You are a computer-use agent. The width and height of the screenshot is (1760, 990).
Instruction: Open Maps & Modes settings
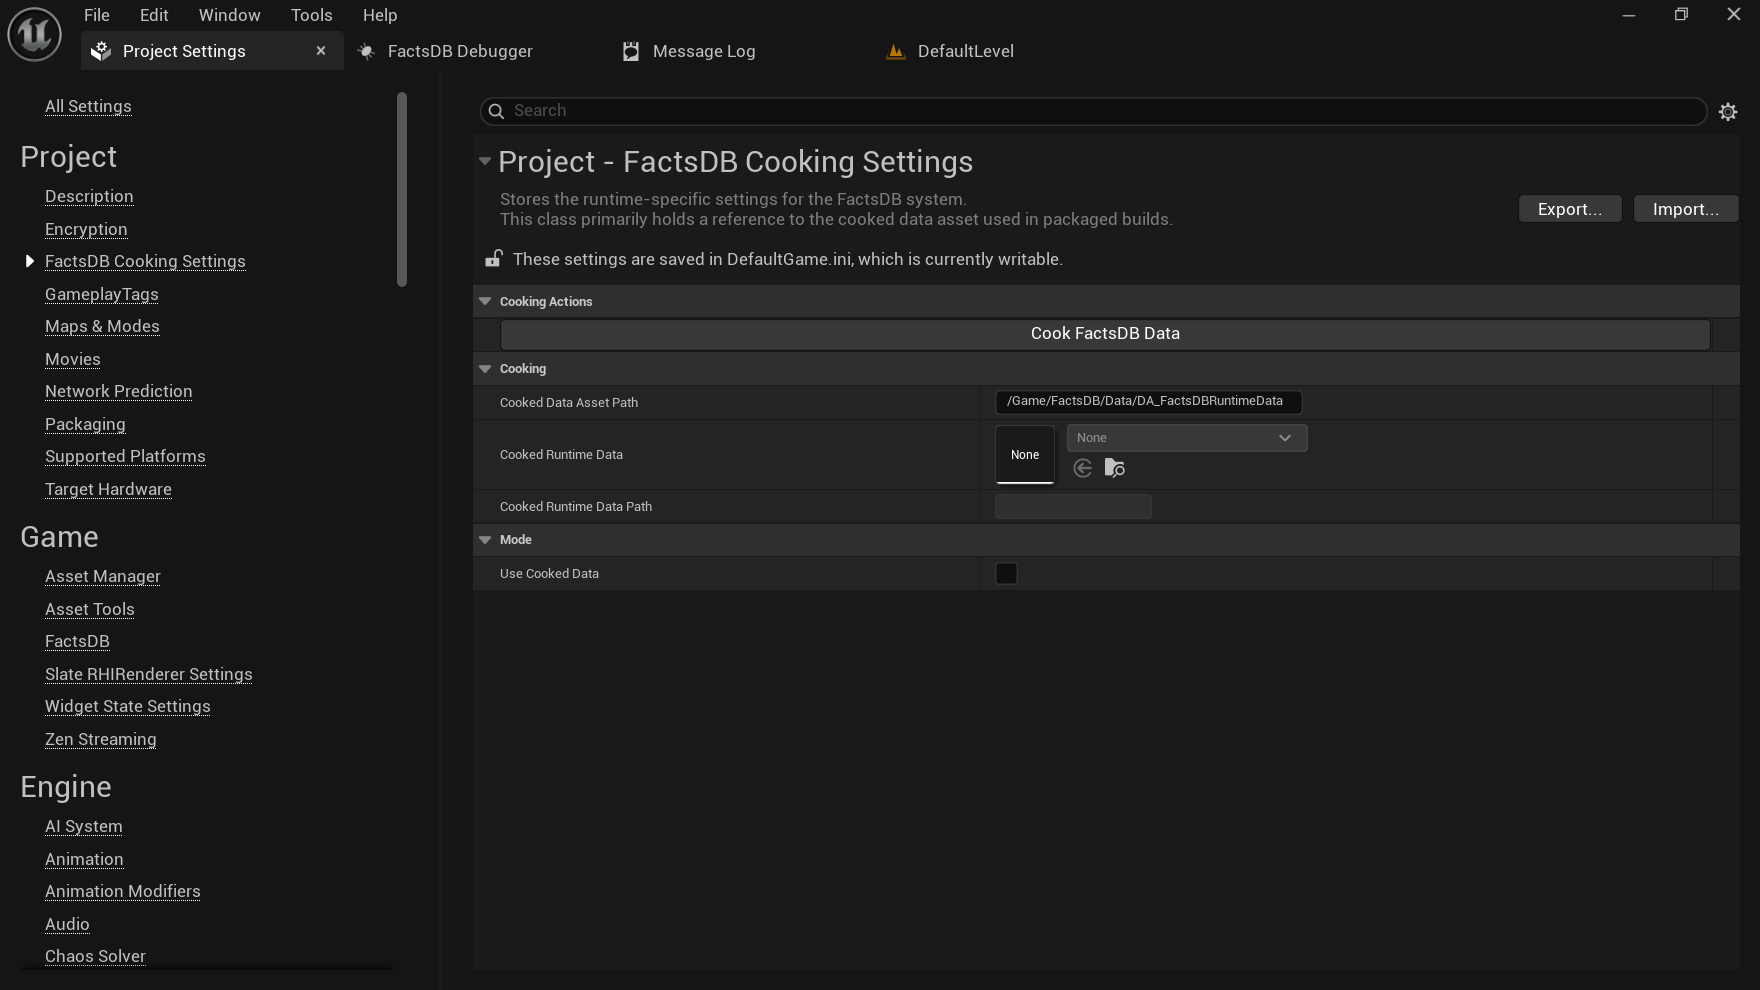click(102, 327)
